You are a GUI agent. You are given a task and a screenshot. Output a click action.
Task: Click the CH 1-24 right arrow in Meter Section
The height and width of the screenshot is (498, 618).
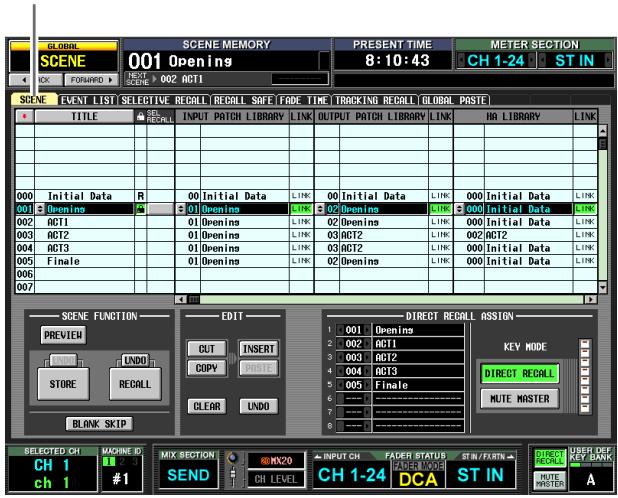(x=532, y=60)
